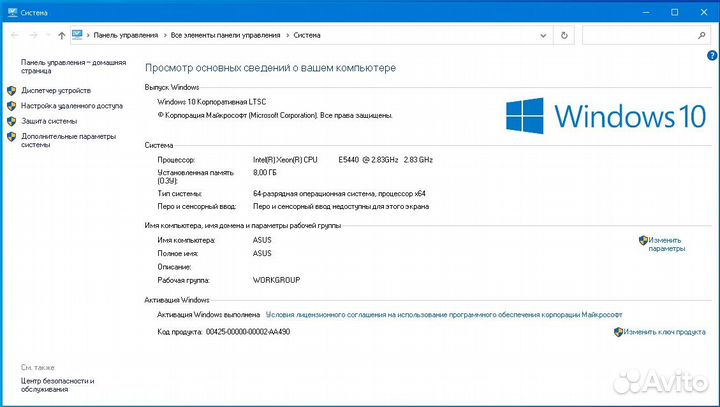Click the Microsoft Corporation copyright line
The height and width of the screenshot is (407, 720).
pyautogui.click(x=275, y=115)
